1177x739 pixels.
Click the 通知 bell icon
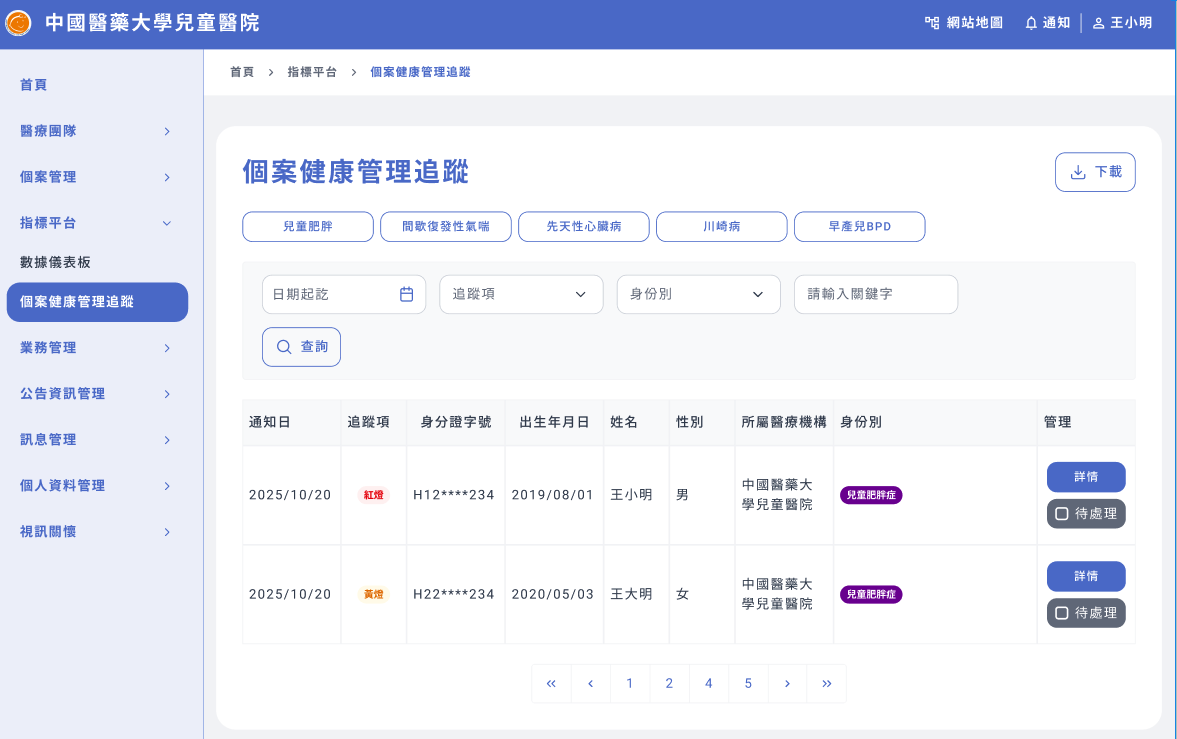point(1031,23)
